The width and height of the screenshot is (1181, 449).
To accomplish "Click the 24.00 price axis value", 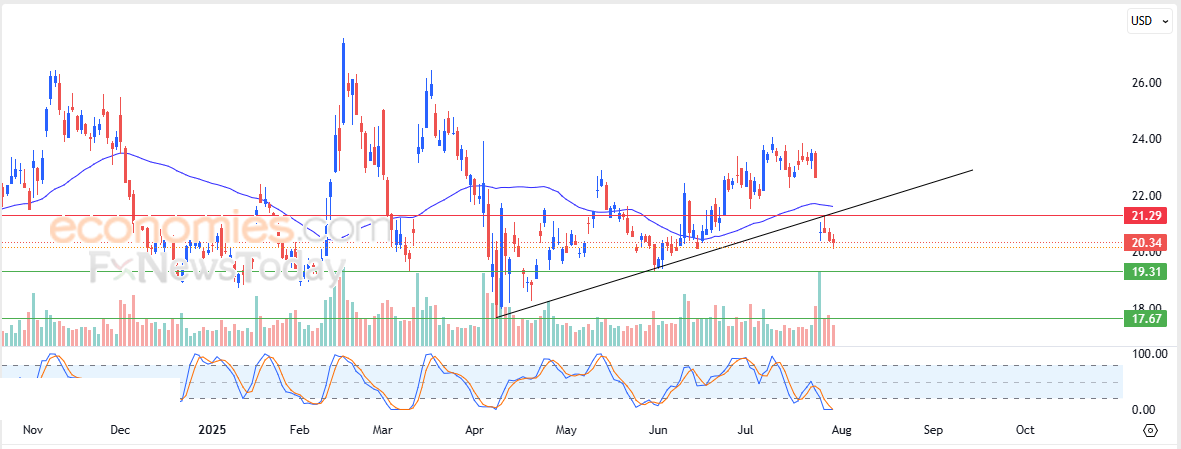I will (1144, 139).
